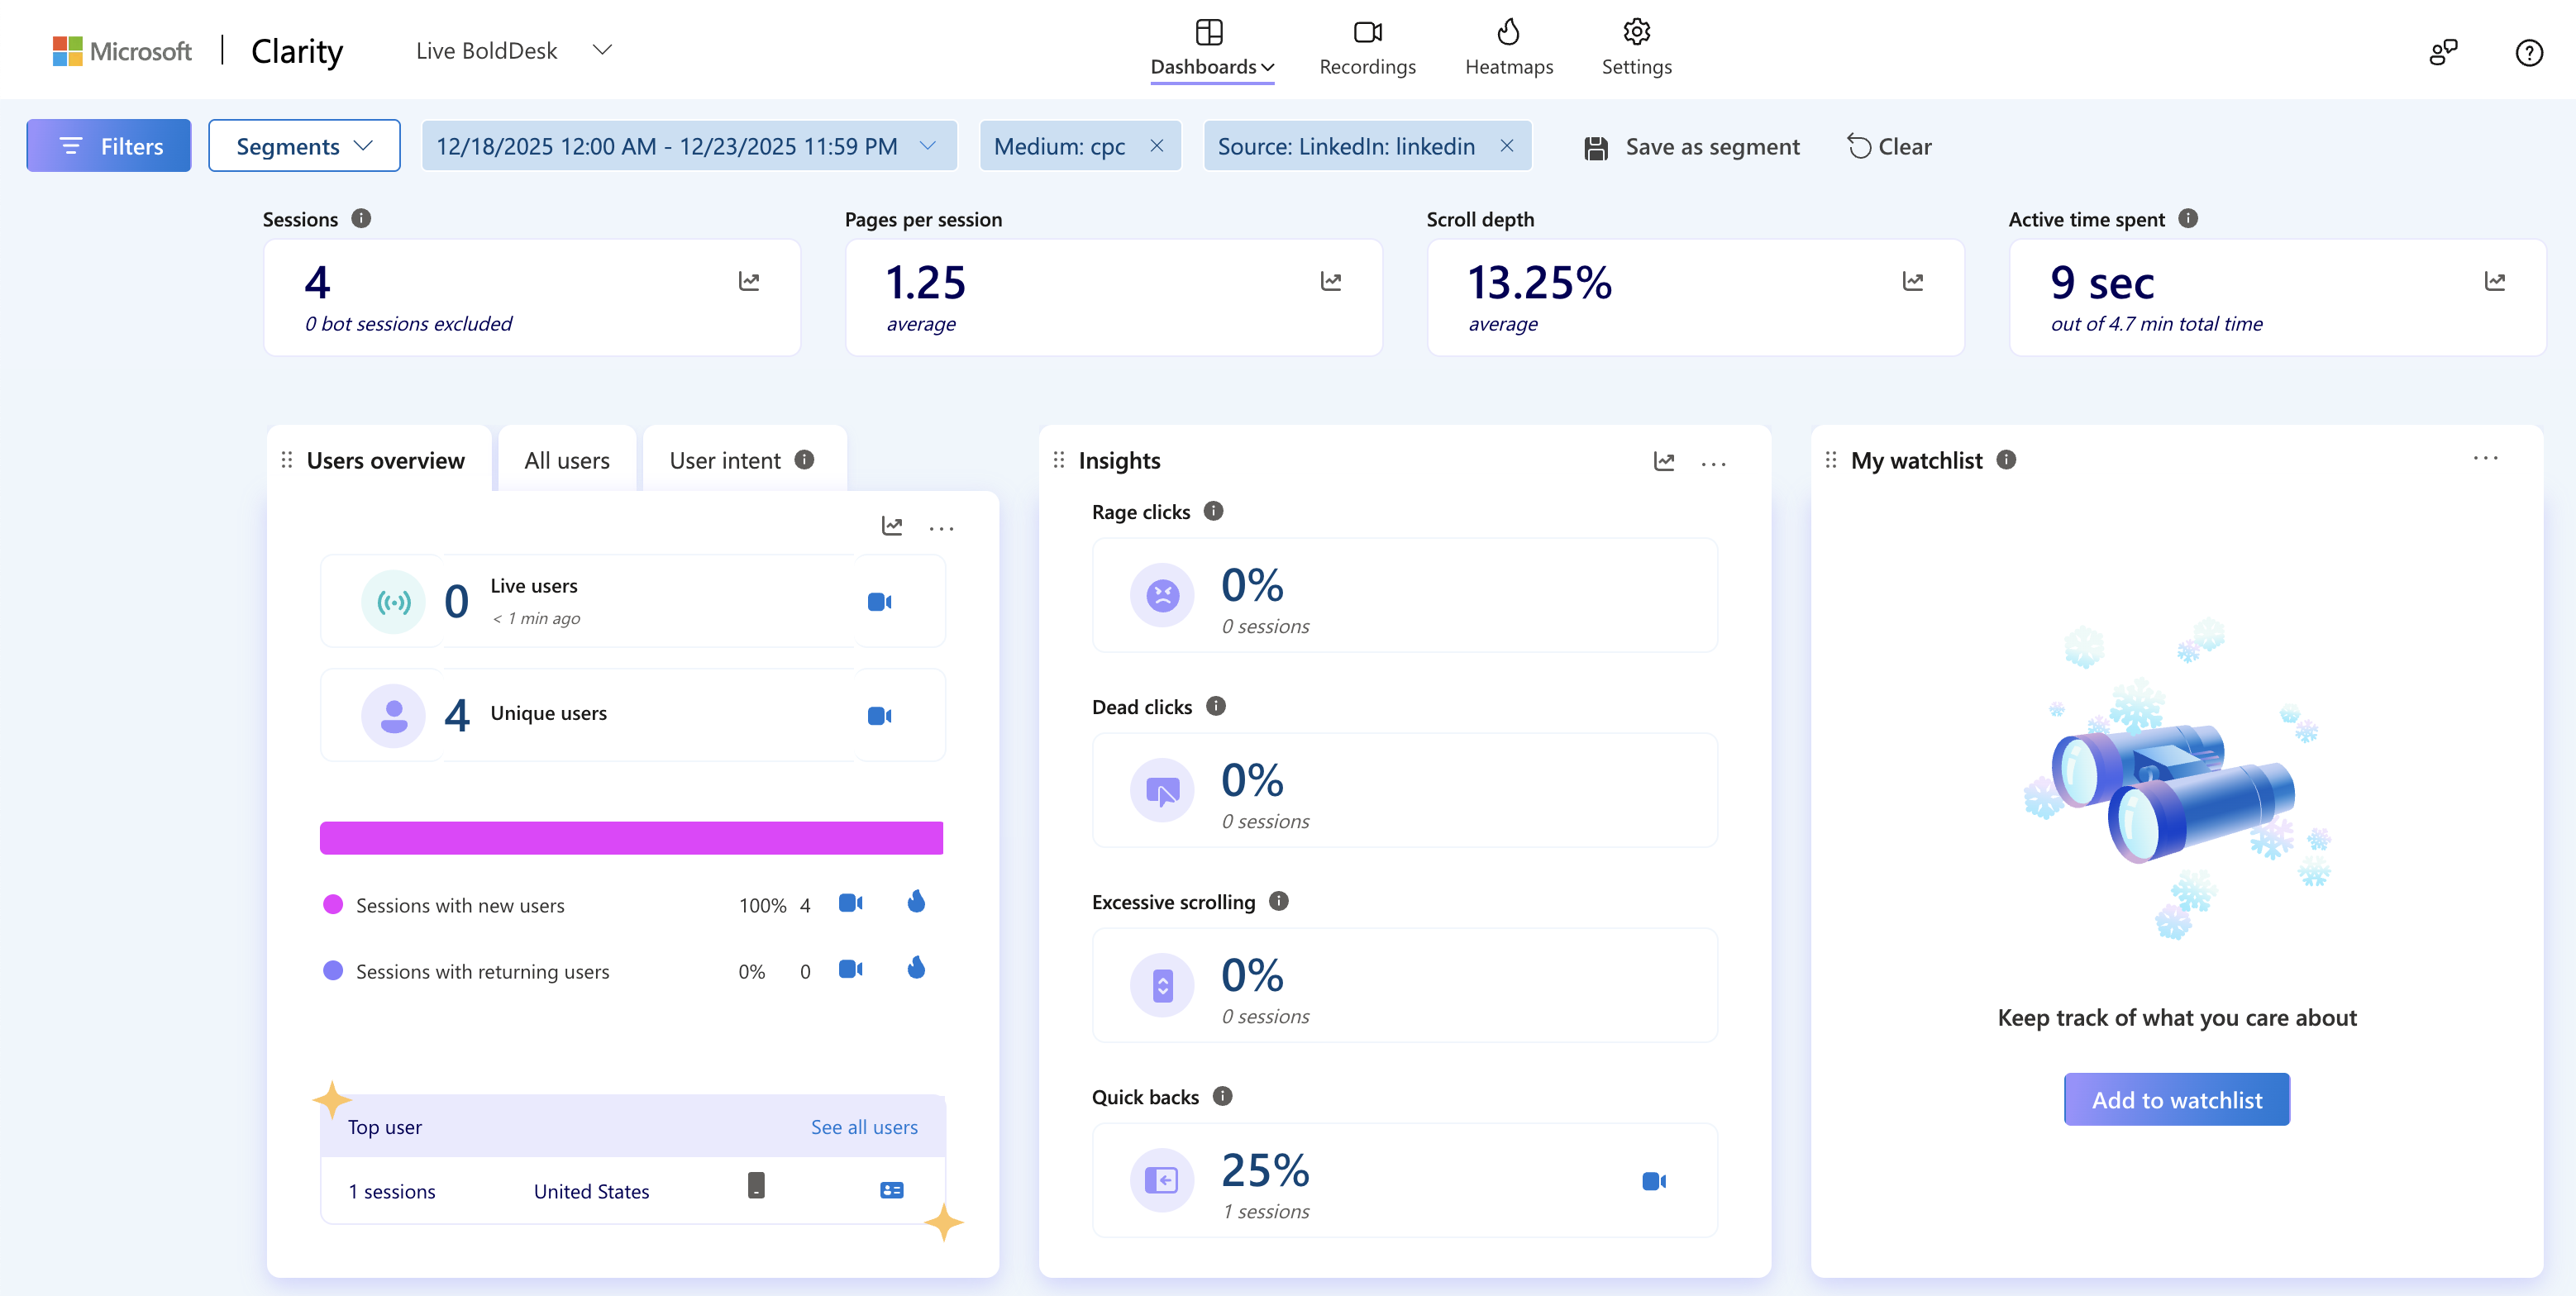Remove the Source: LinkedIn filter
The image size is (2576, 1296).
pos(1506,146)
